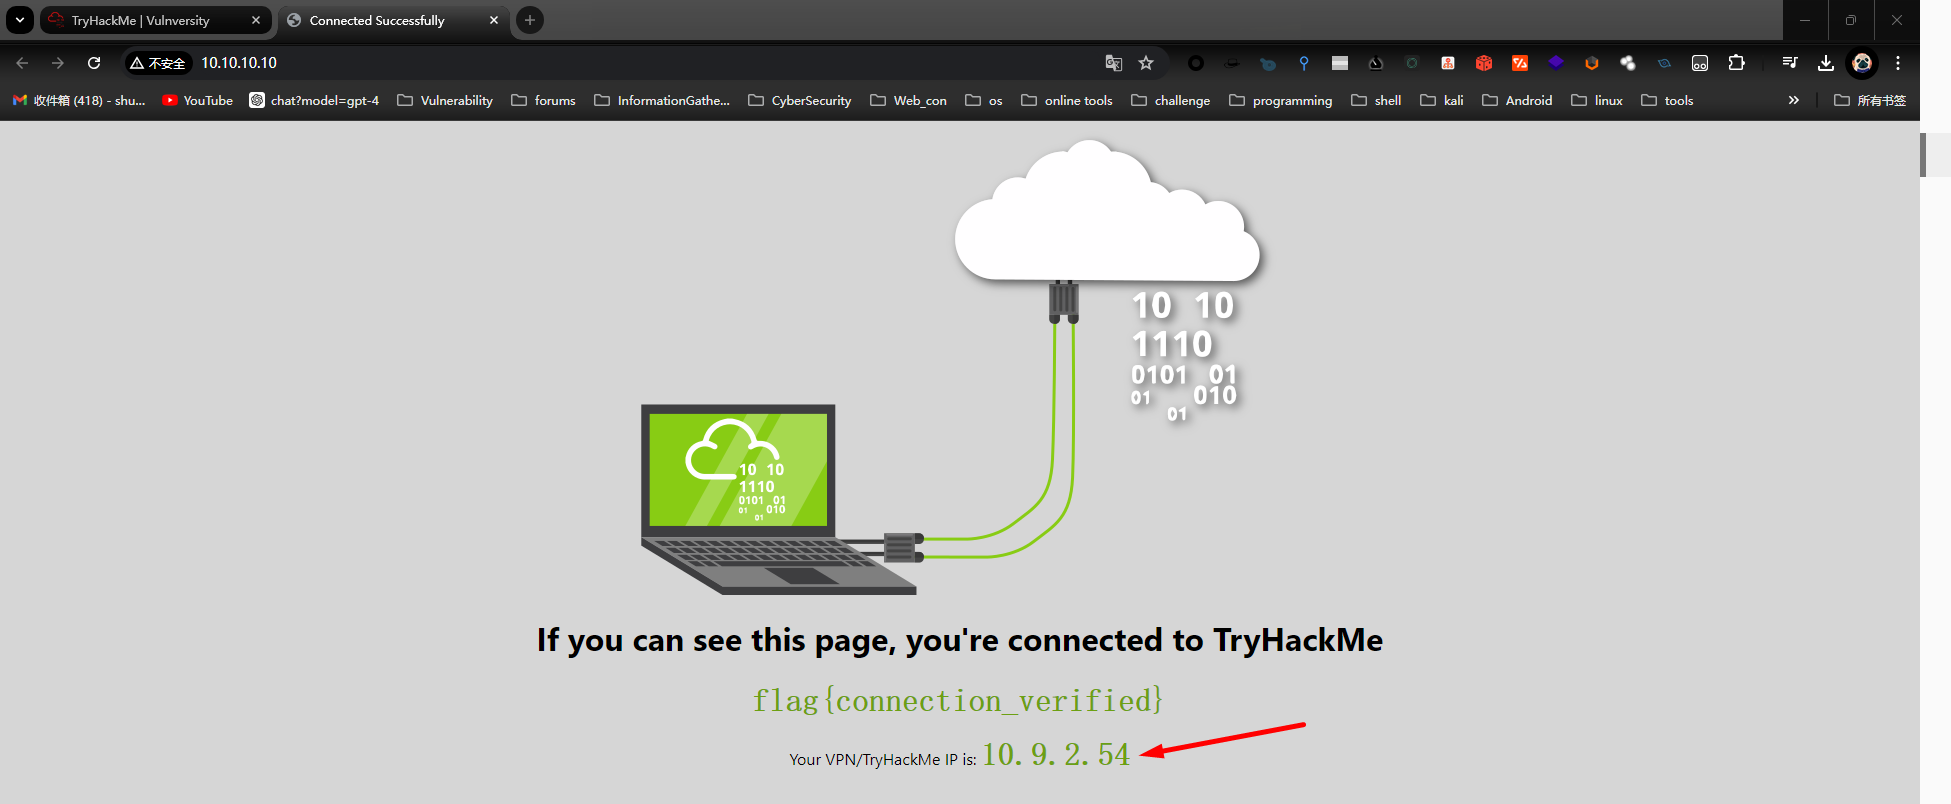
Task: Open the red dice extension icon
Action: [x=1484, y=63]
